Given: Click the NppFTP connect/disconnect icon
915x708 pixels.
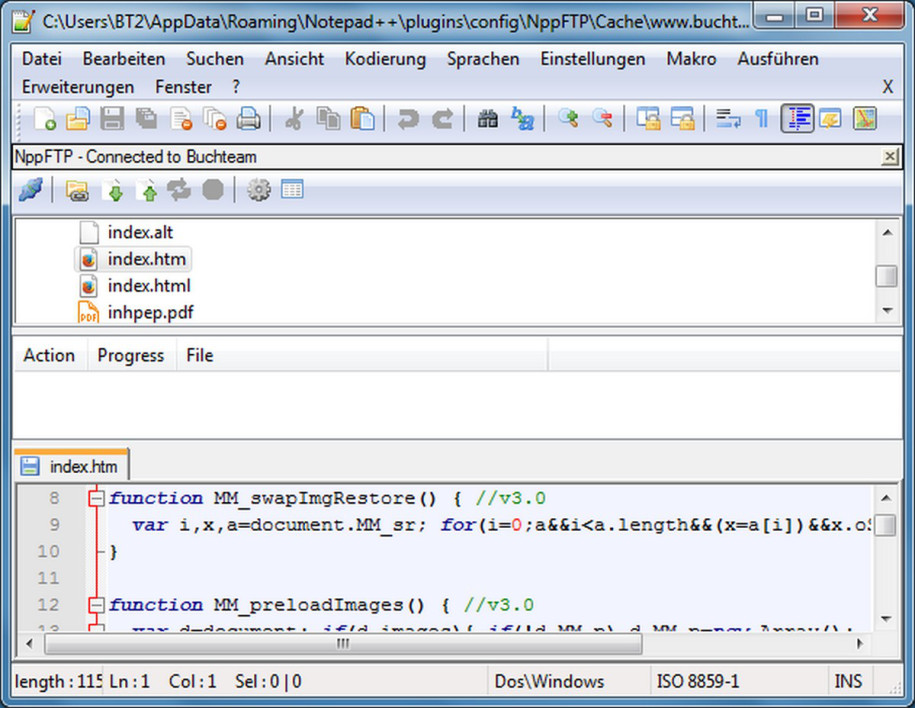Looking at the screenshot, I should click(x=30, y=190).
